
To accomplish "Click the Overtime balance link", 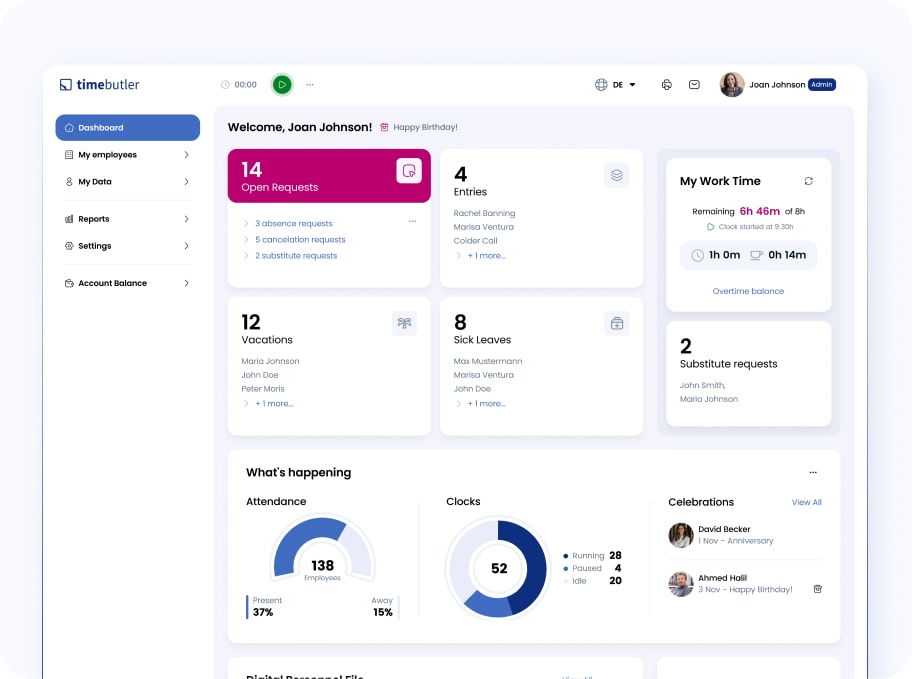I will 748,291.
